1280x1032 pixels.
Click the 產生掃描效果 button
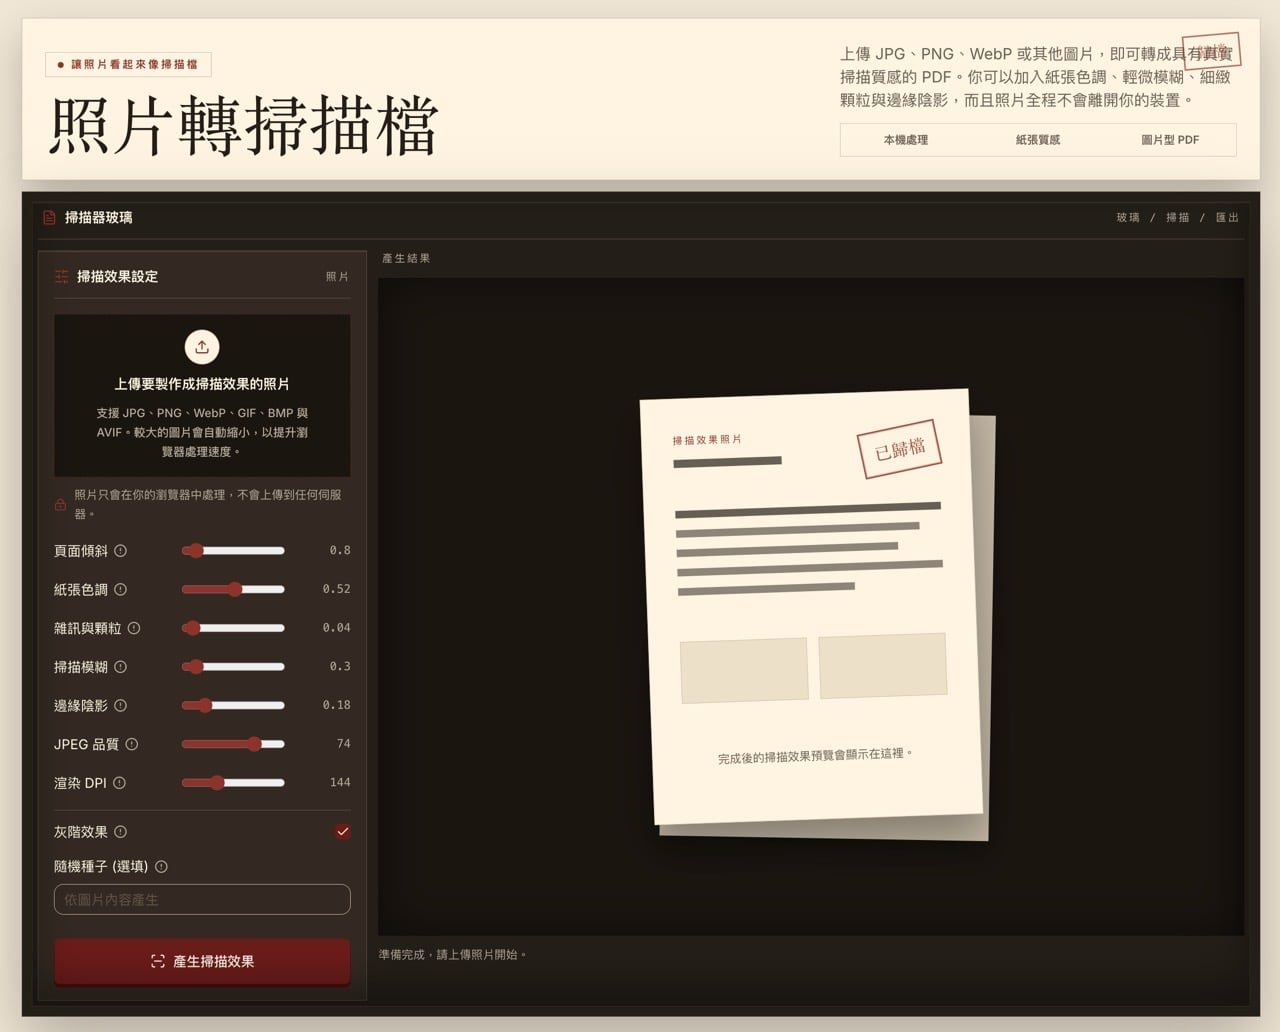(202, 961)
